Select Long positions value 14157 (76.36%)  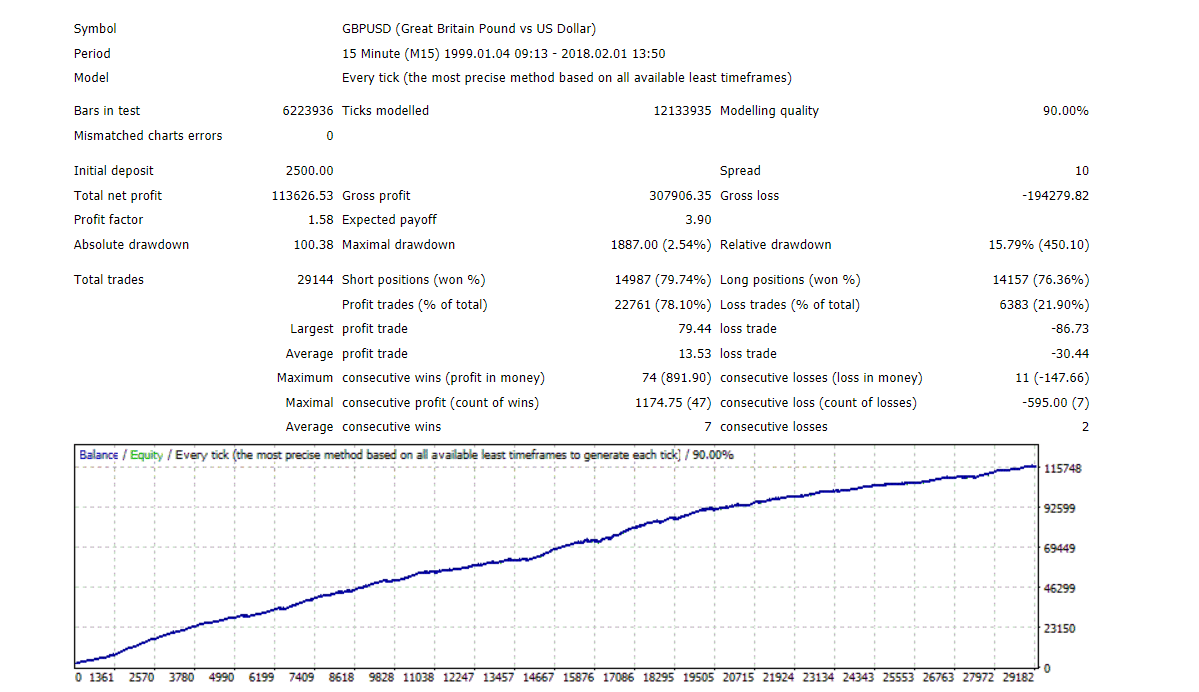pos(1041,280)
